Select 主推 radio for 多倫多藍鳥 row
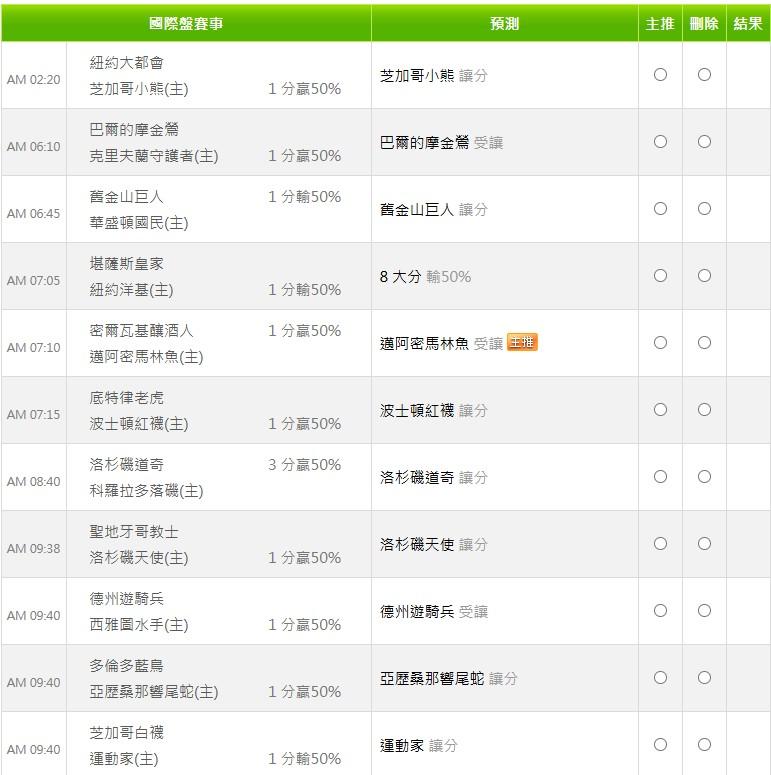Viewport: 771px width, 775px height. pos(660,678)
